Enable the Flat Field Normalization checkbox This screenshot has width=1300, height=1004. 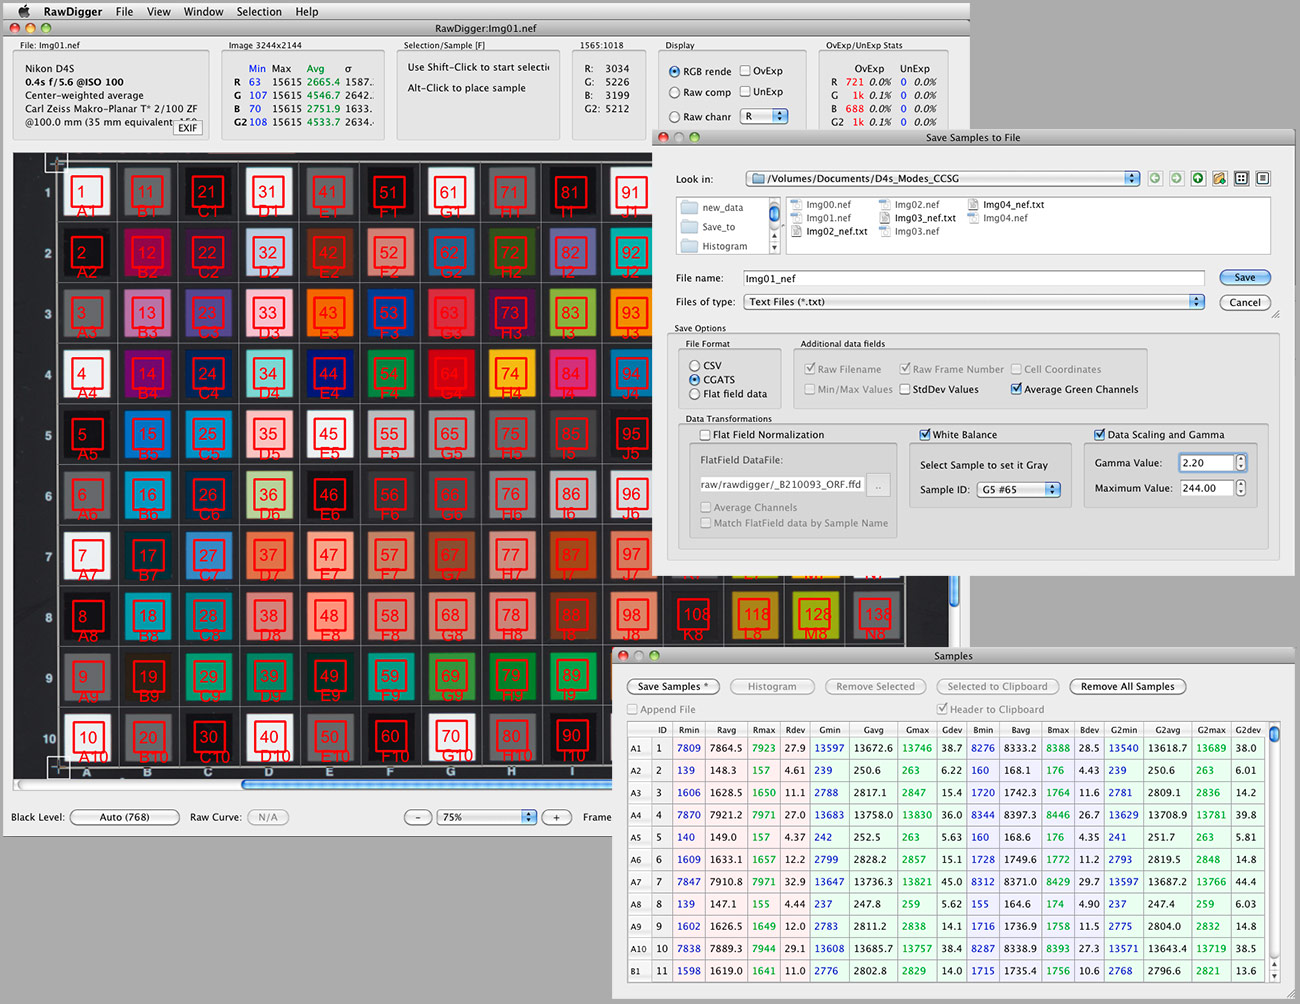(706, 435)
